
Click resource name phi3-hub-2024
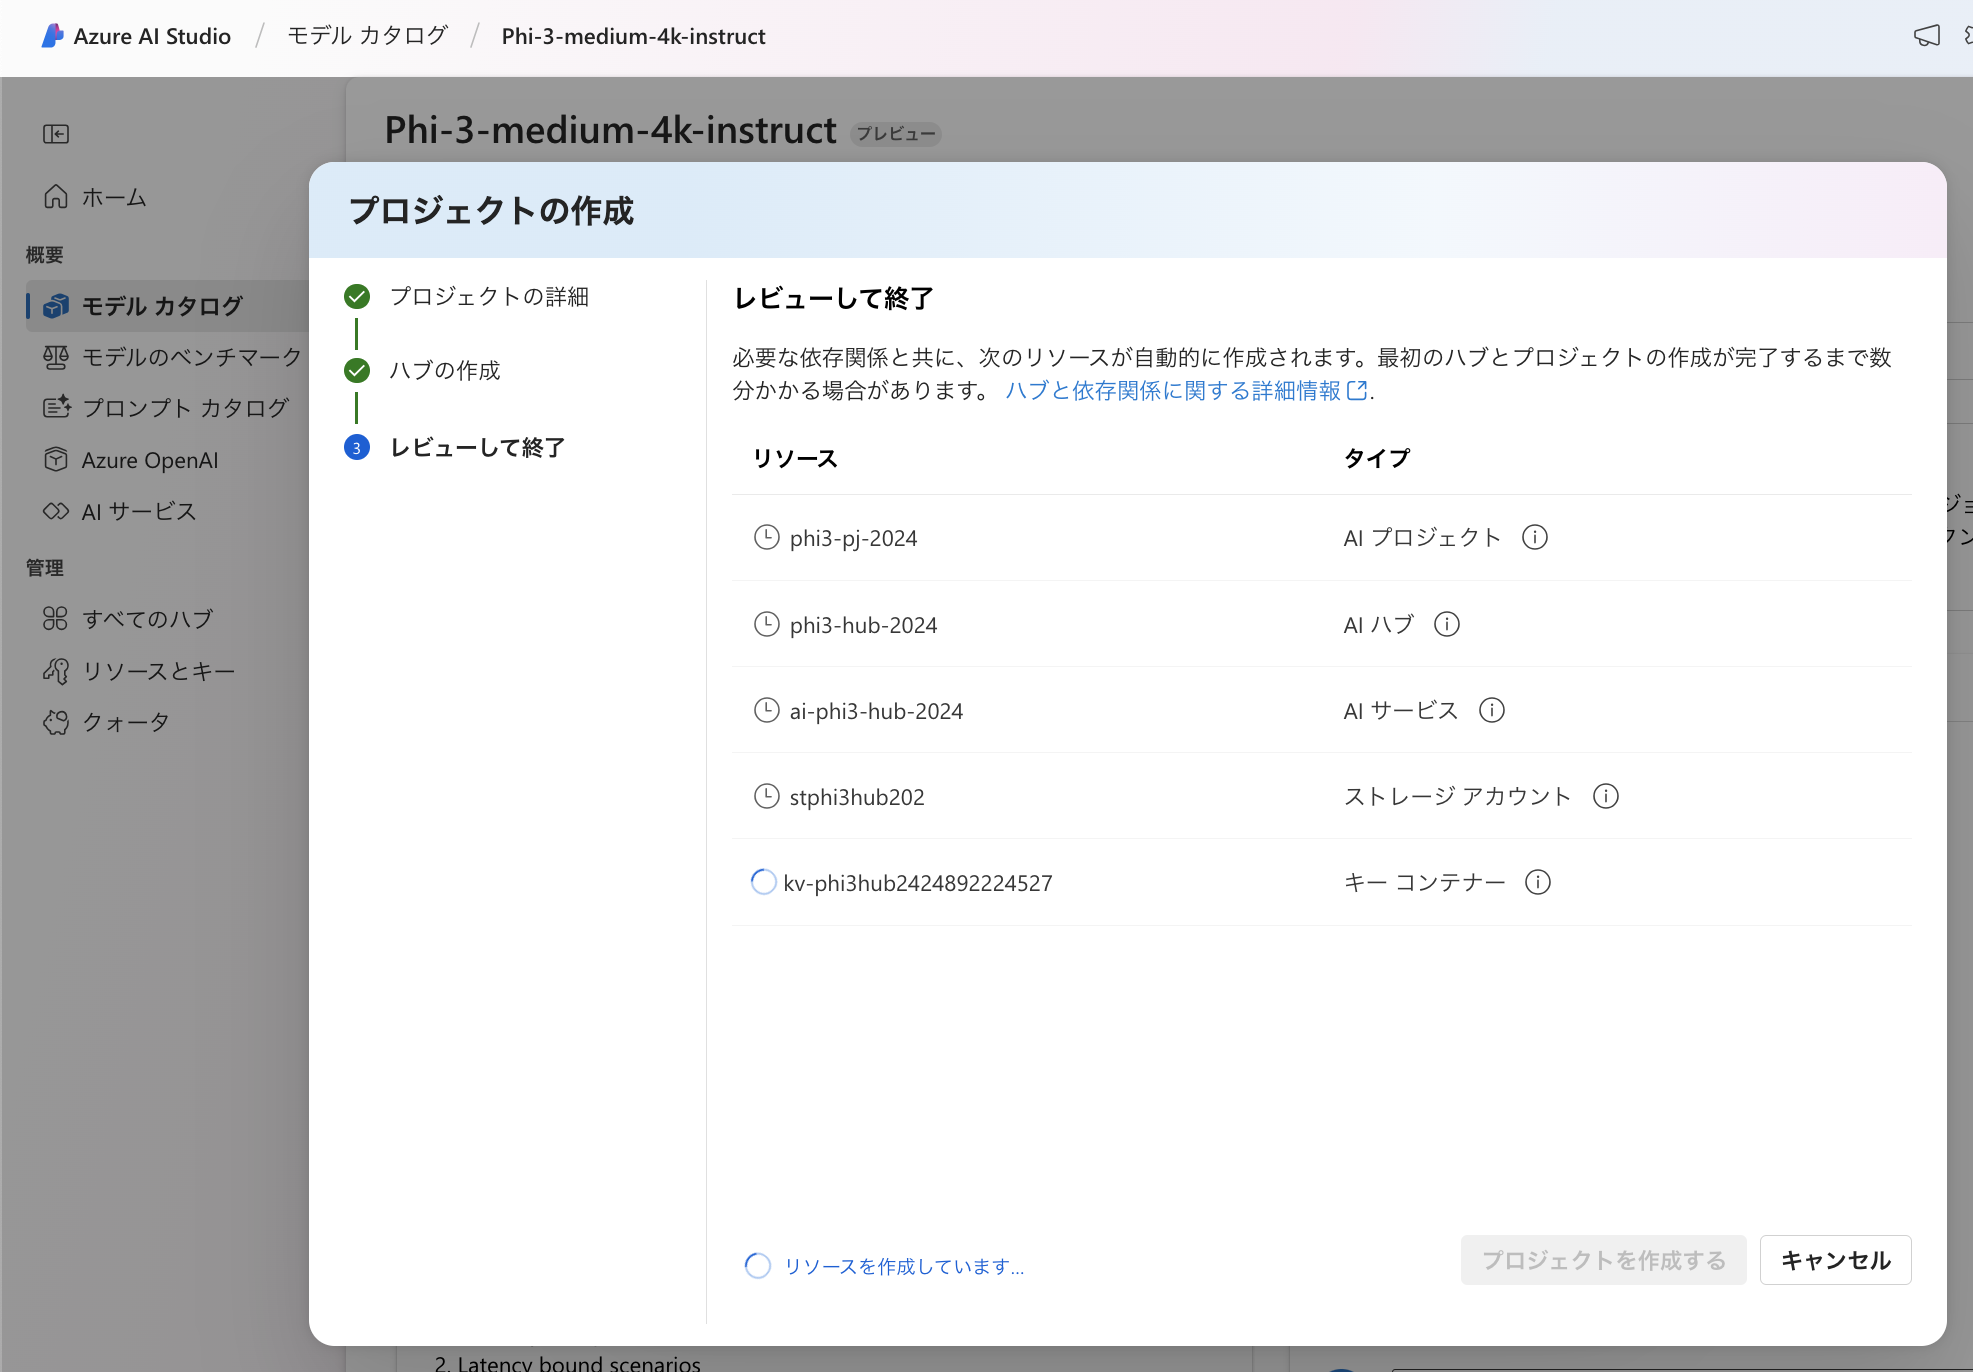coord(863,626)
